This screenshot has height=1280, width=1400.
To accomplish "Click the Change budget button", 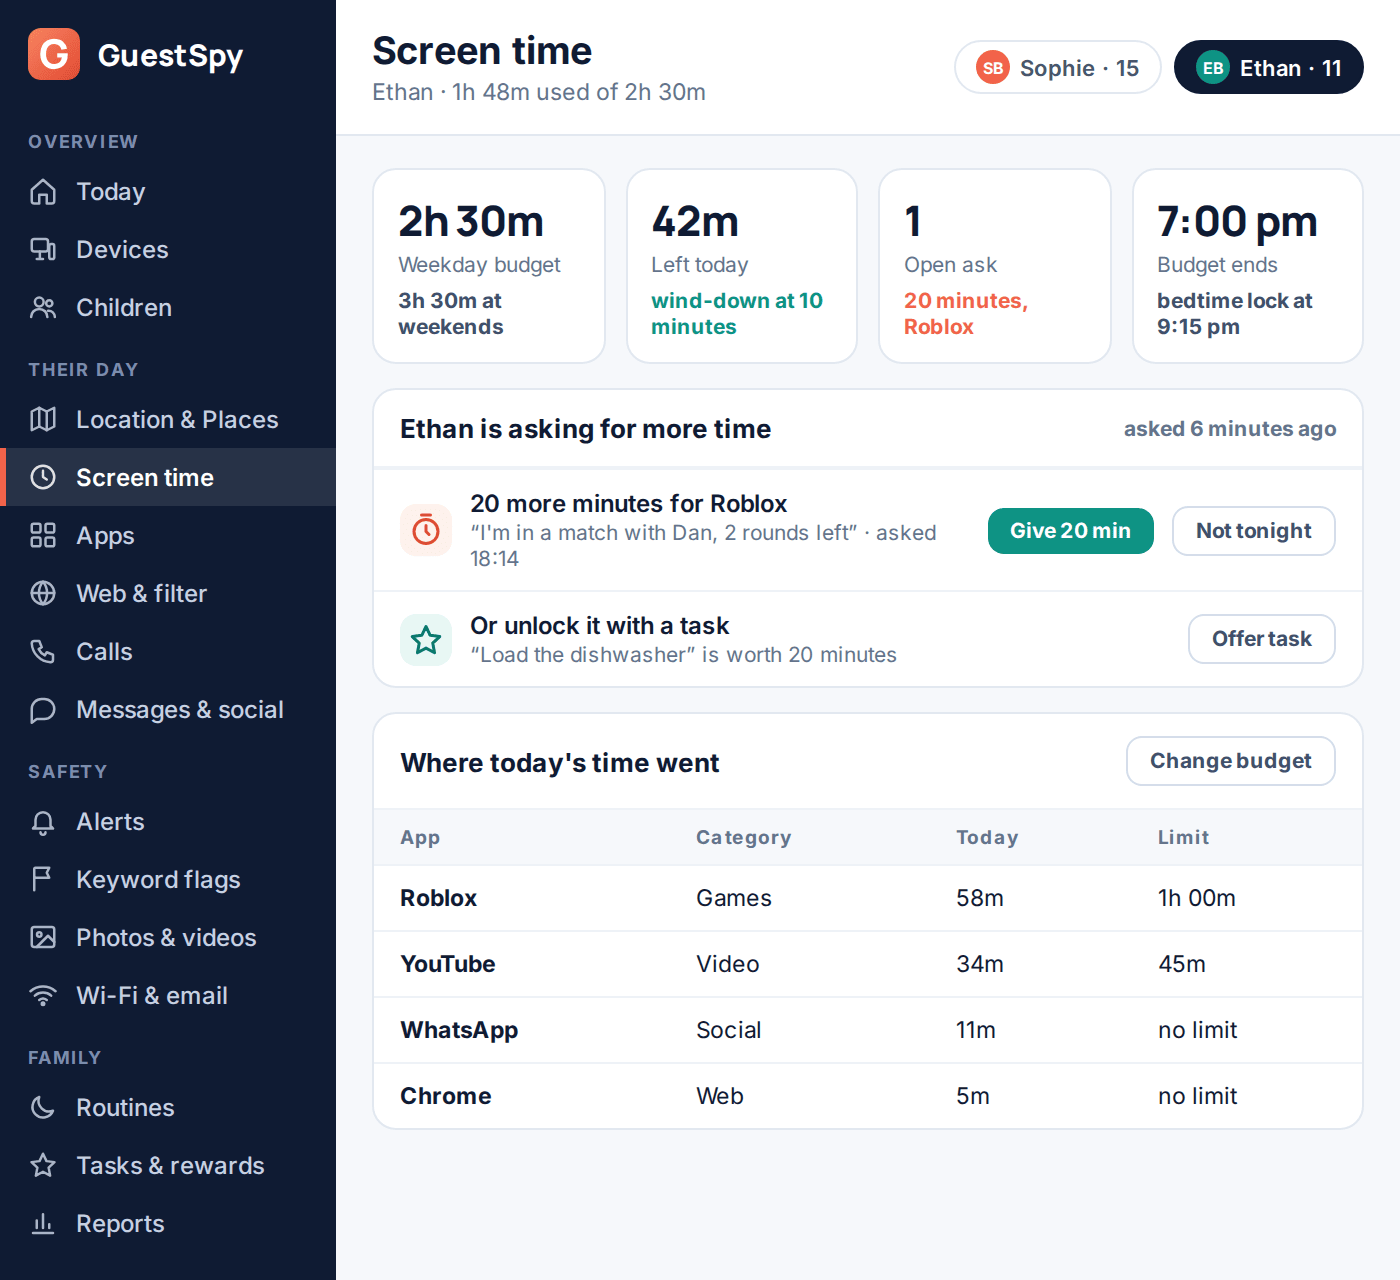I will click(x=1230, y=761).
